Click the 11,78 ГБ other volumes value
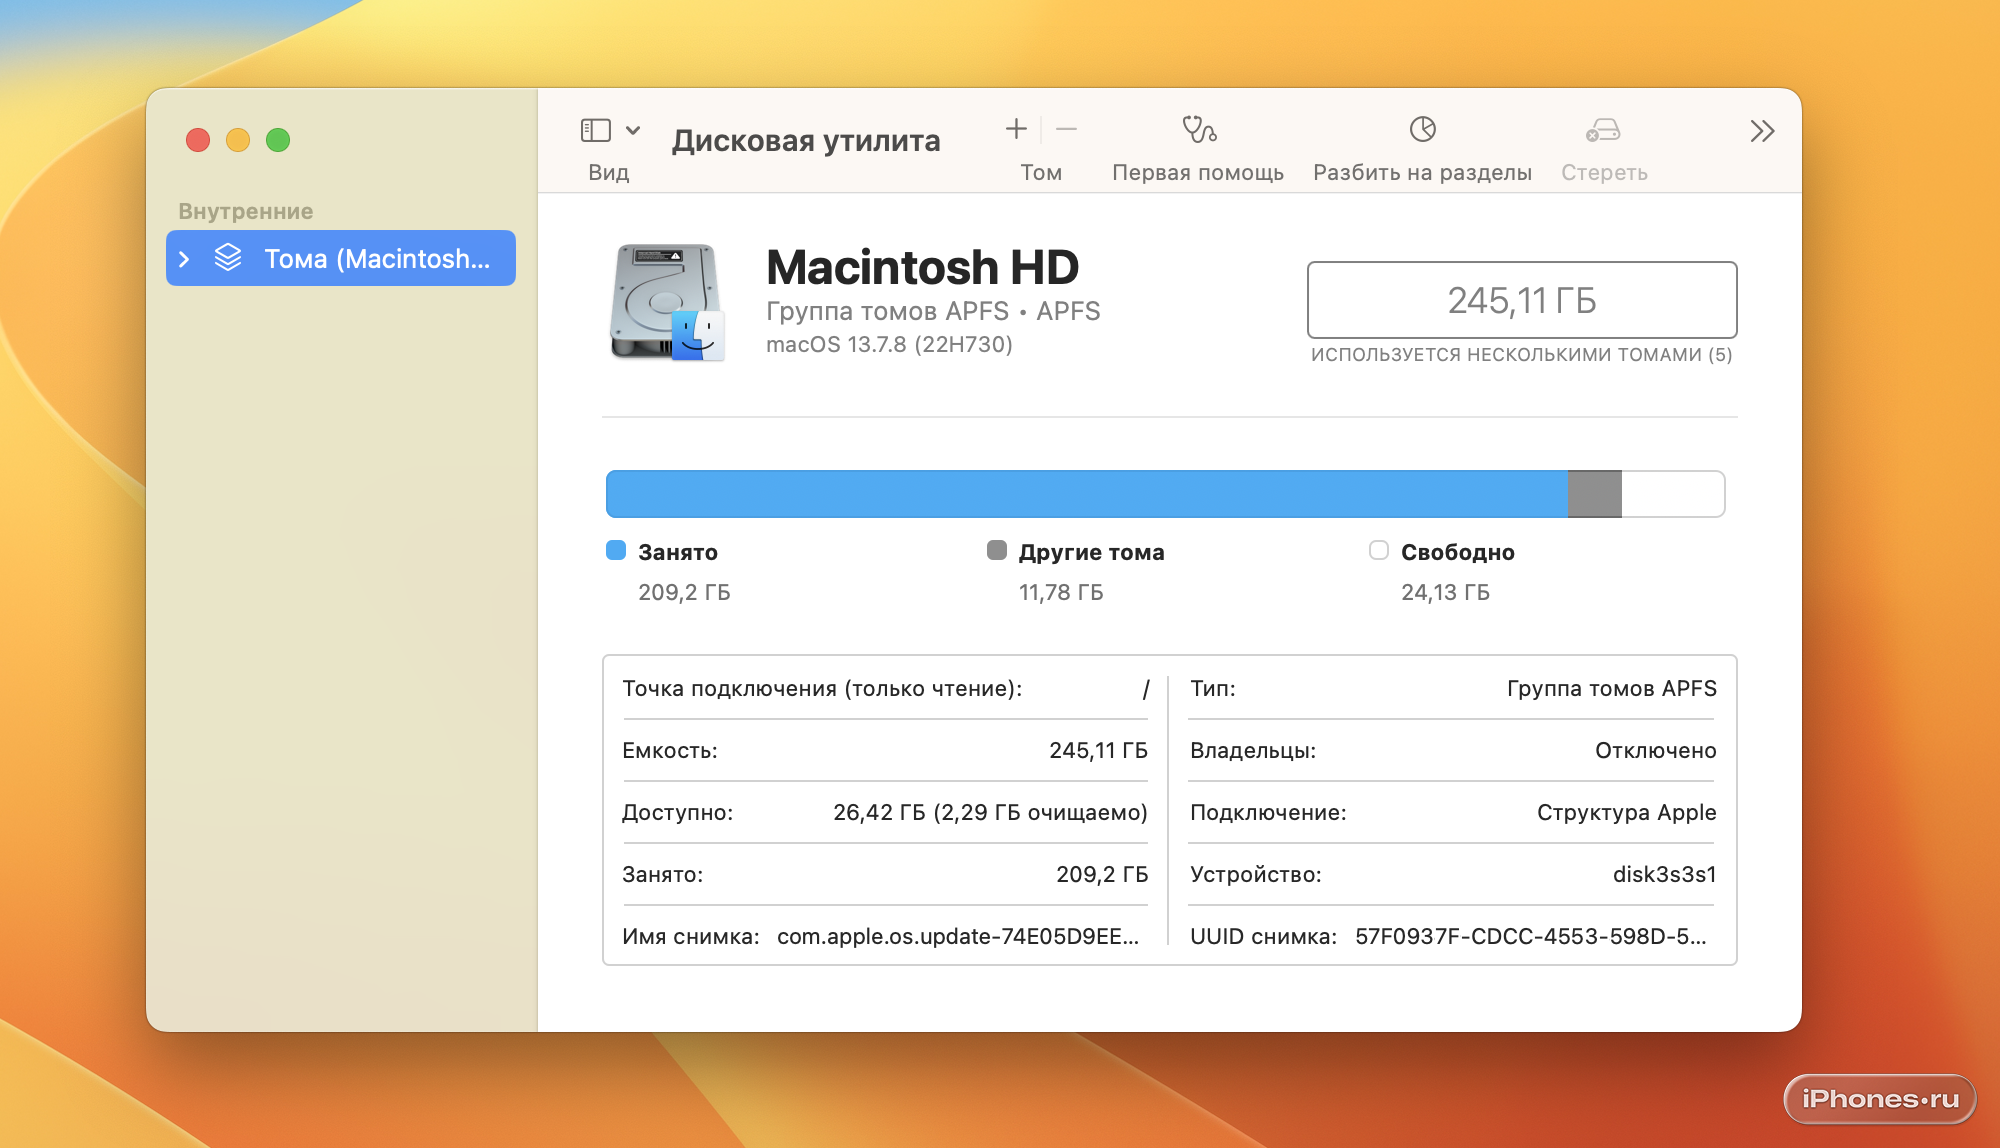2000x1148 pixels. pos(1061,592)
